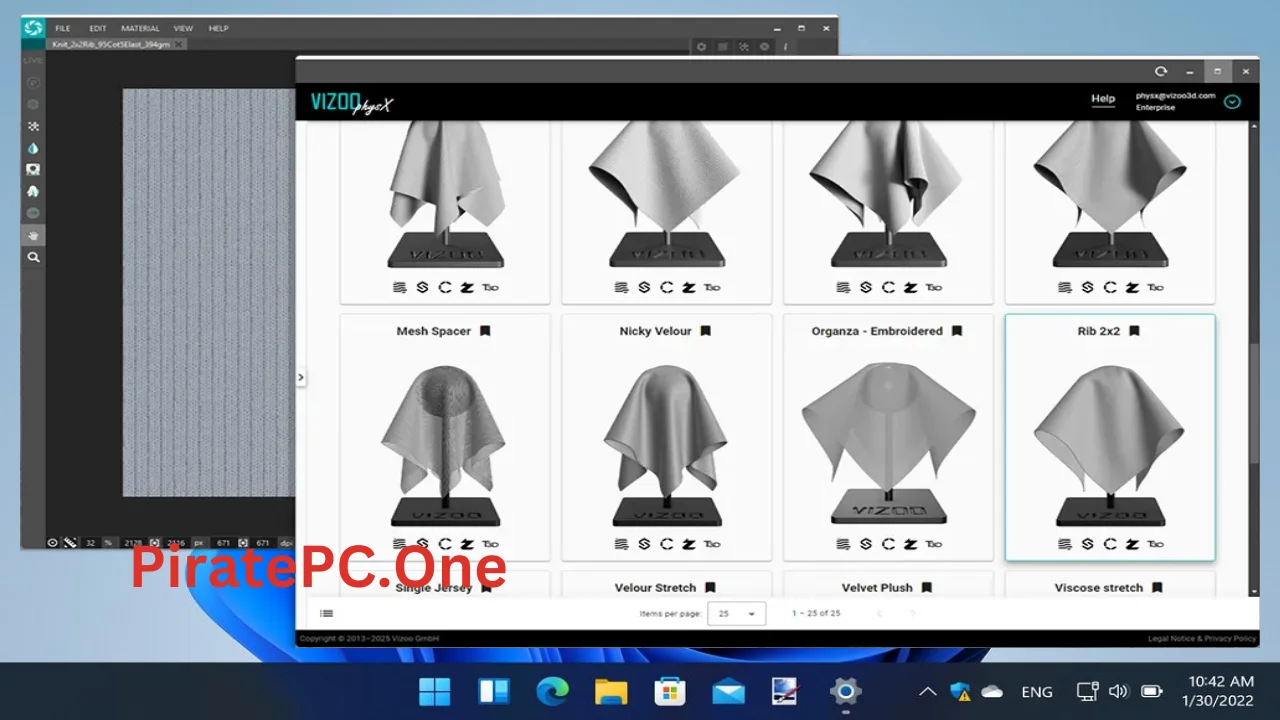The width and height of the screenshot is (1280, 720).
Task: Toggle the bookmark next to Mesh Spacer
Action: [485, 331]
